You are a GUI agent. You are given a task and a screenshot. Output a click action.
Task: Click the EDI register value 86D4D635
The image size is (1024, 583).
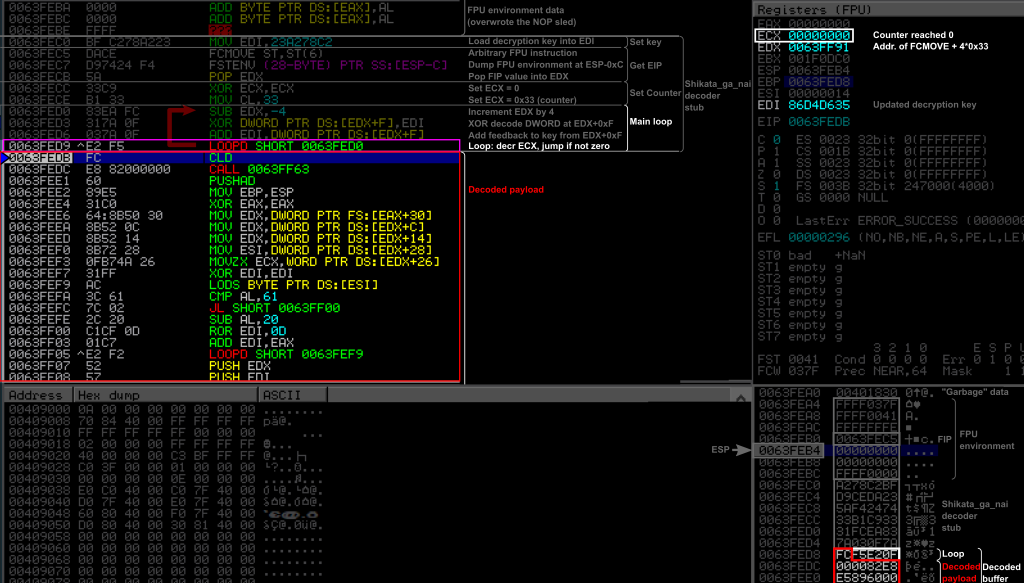[x=817, y=104]
